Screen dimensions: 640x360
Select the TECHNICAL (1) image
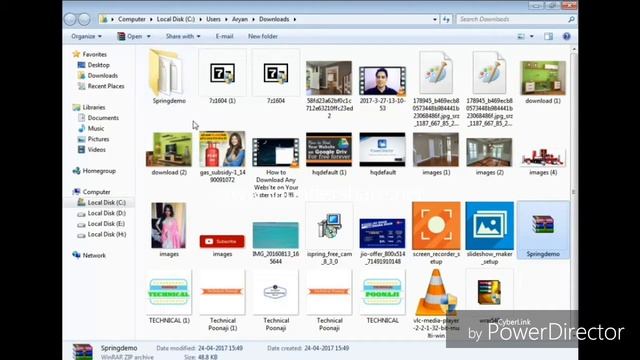click(169, 292)
